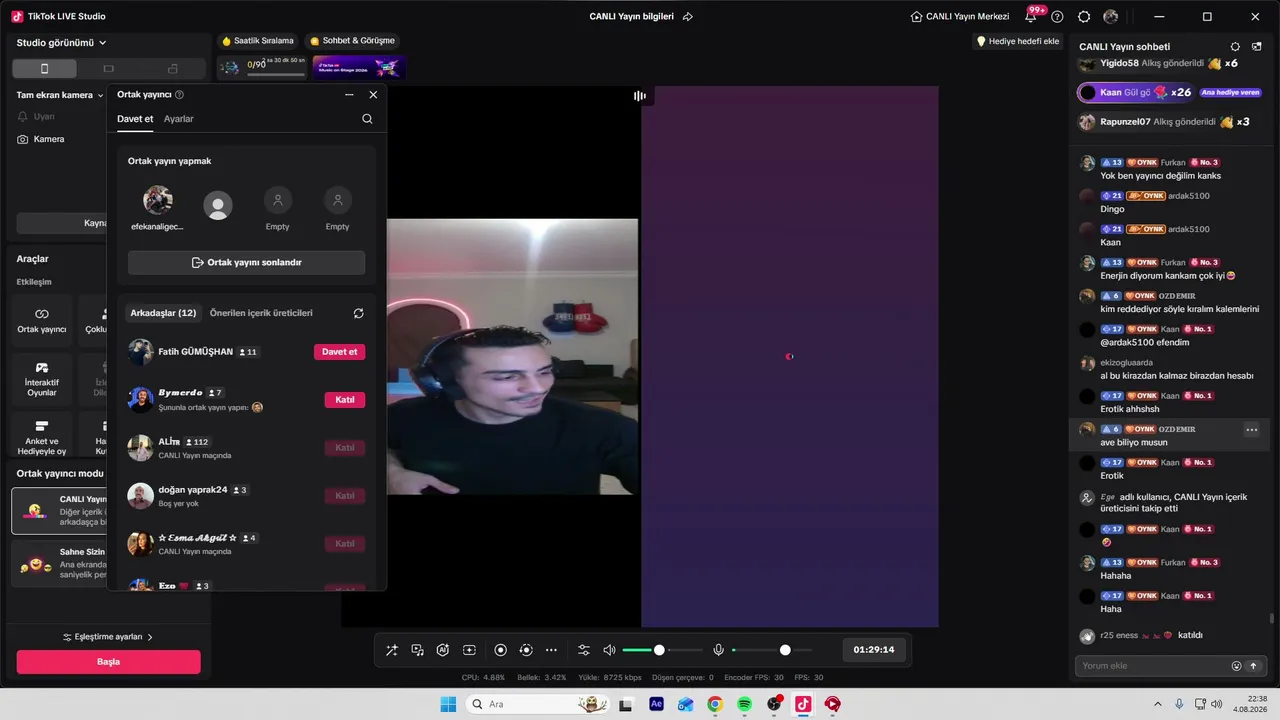This screenshot has height=720, width=1280.
Task: Open the three-dot more options in bottom toolbar
Action: pos(551,650)
